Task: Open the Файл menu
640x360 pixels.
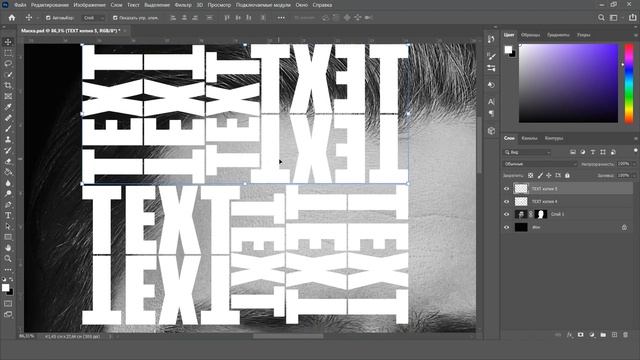Action: pos(20,5)
